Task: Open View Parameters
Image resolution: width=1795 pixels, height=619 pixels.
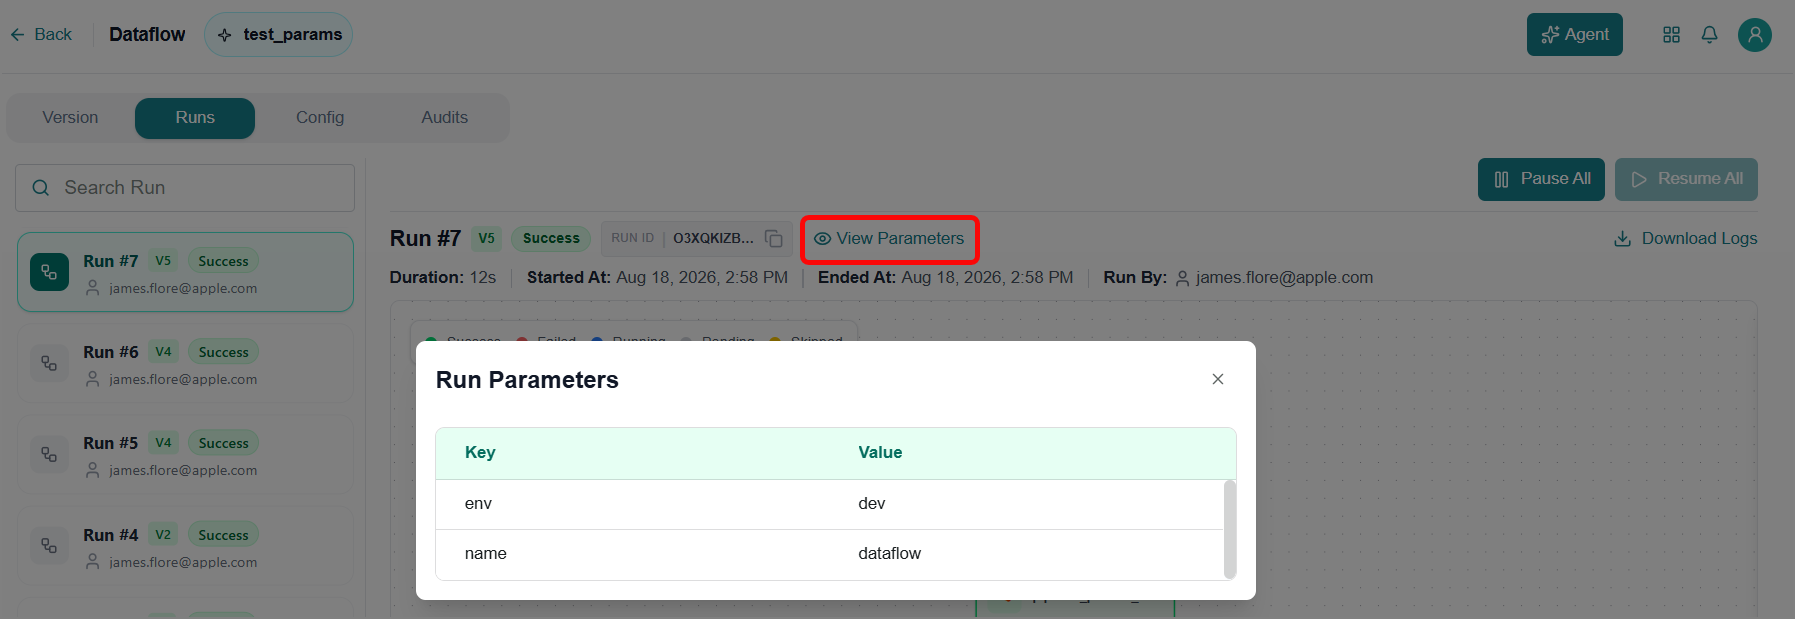Action: point(889,239)
